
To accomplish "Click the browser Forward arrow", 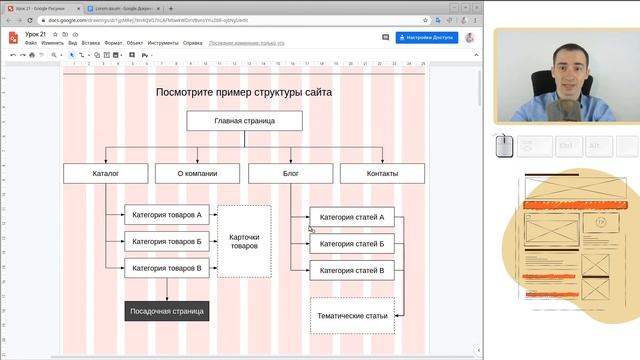I will pos(19,20).
